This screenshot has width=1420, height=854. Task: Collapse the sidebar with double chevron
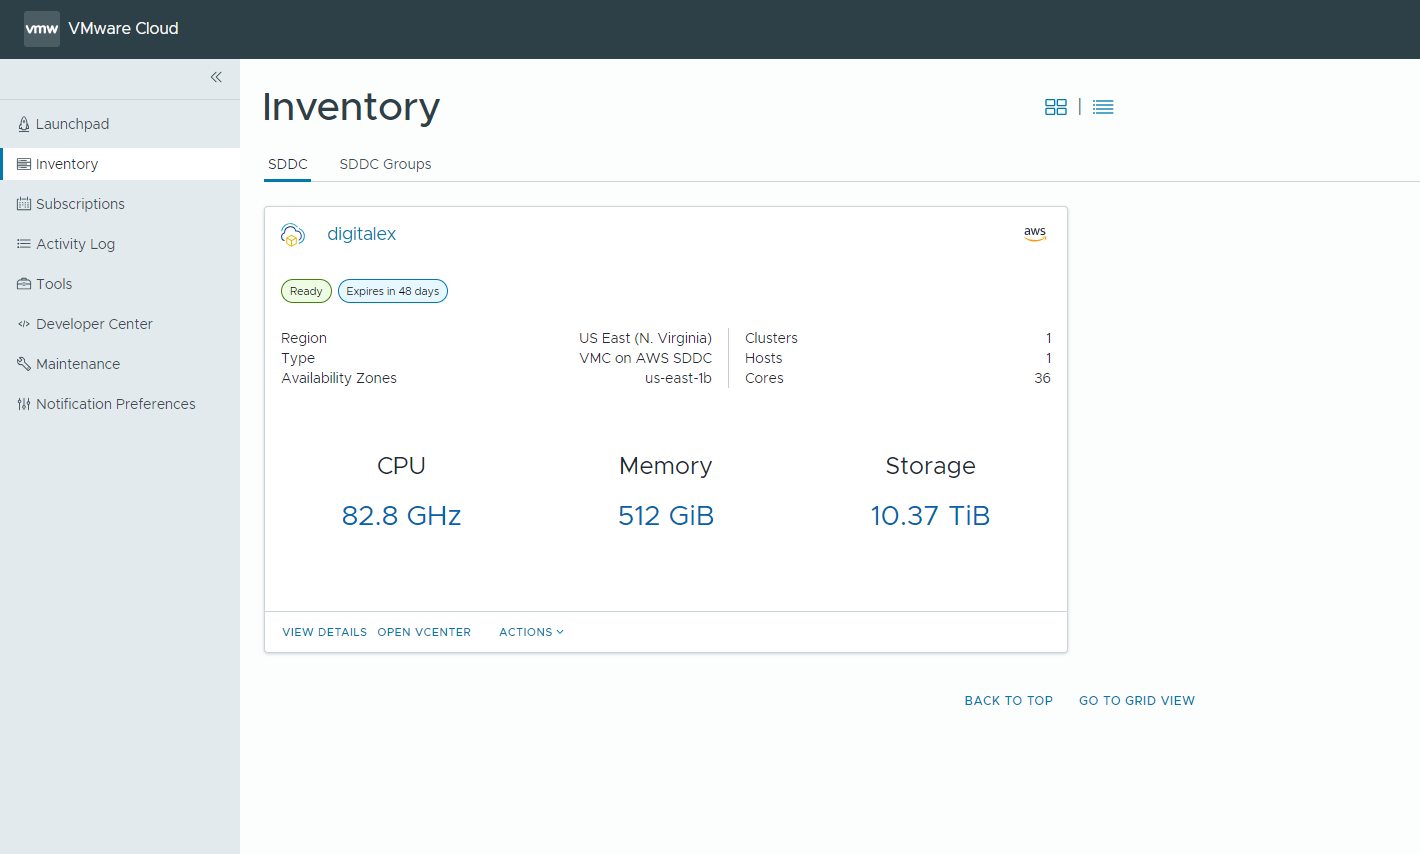coord(216,77)
